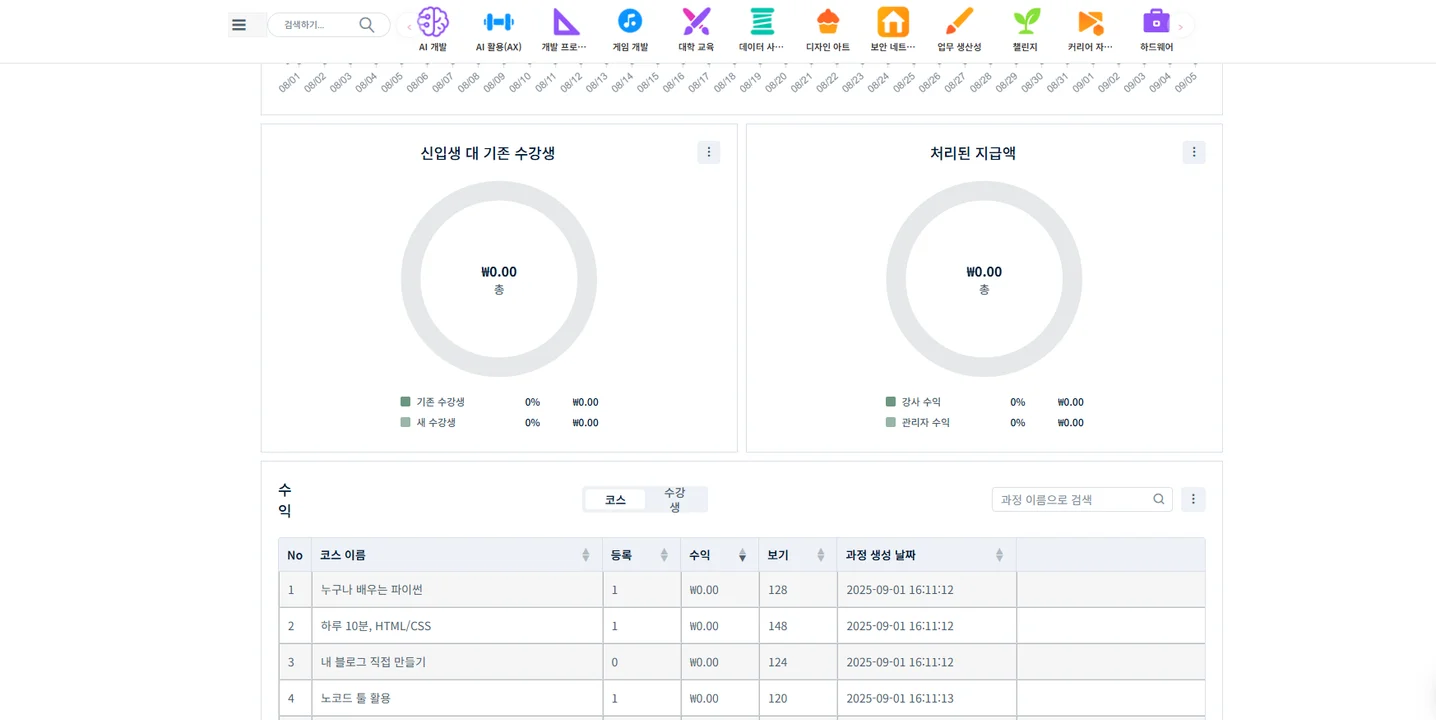Open options menu for 신입생 대 기존 수강생
The width and height of the screenshot is (1436, 720).
tap(708, 152)
